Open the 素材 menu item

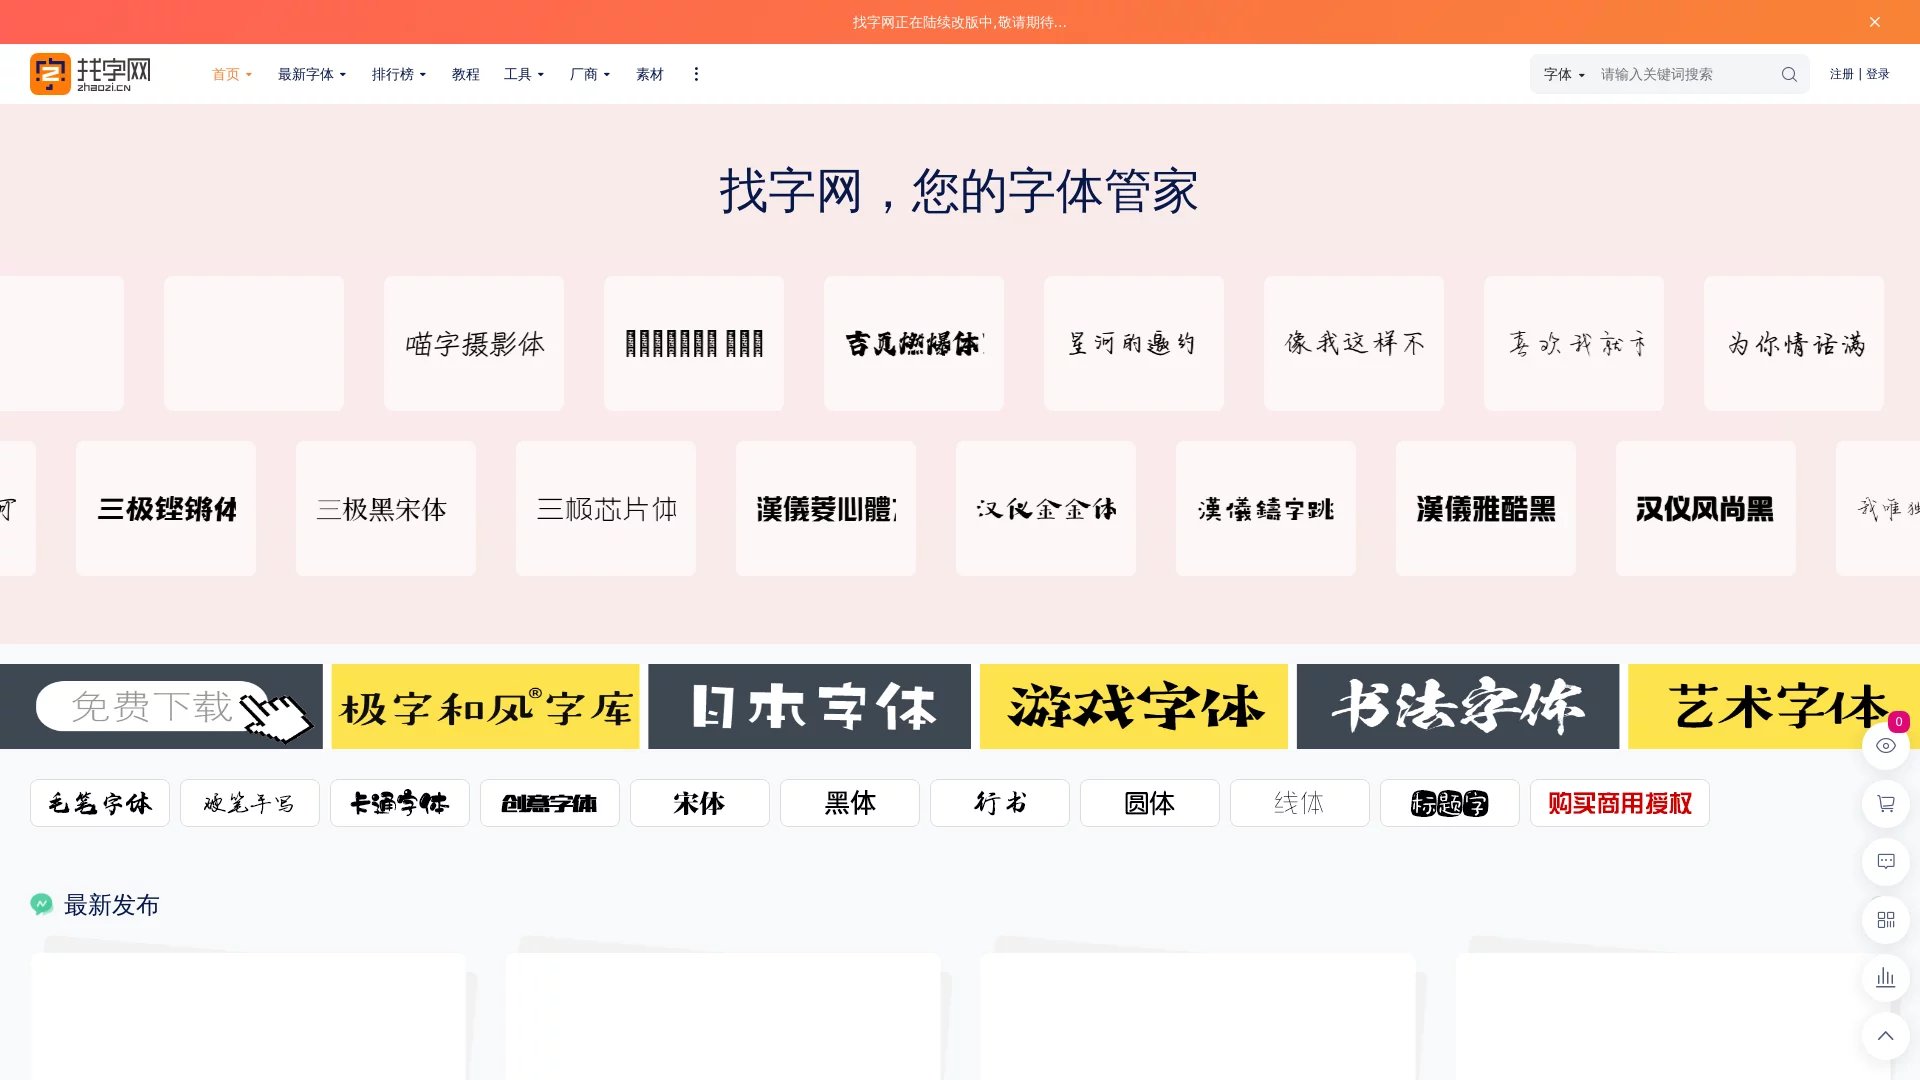(649, 74)
